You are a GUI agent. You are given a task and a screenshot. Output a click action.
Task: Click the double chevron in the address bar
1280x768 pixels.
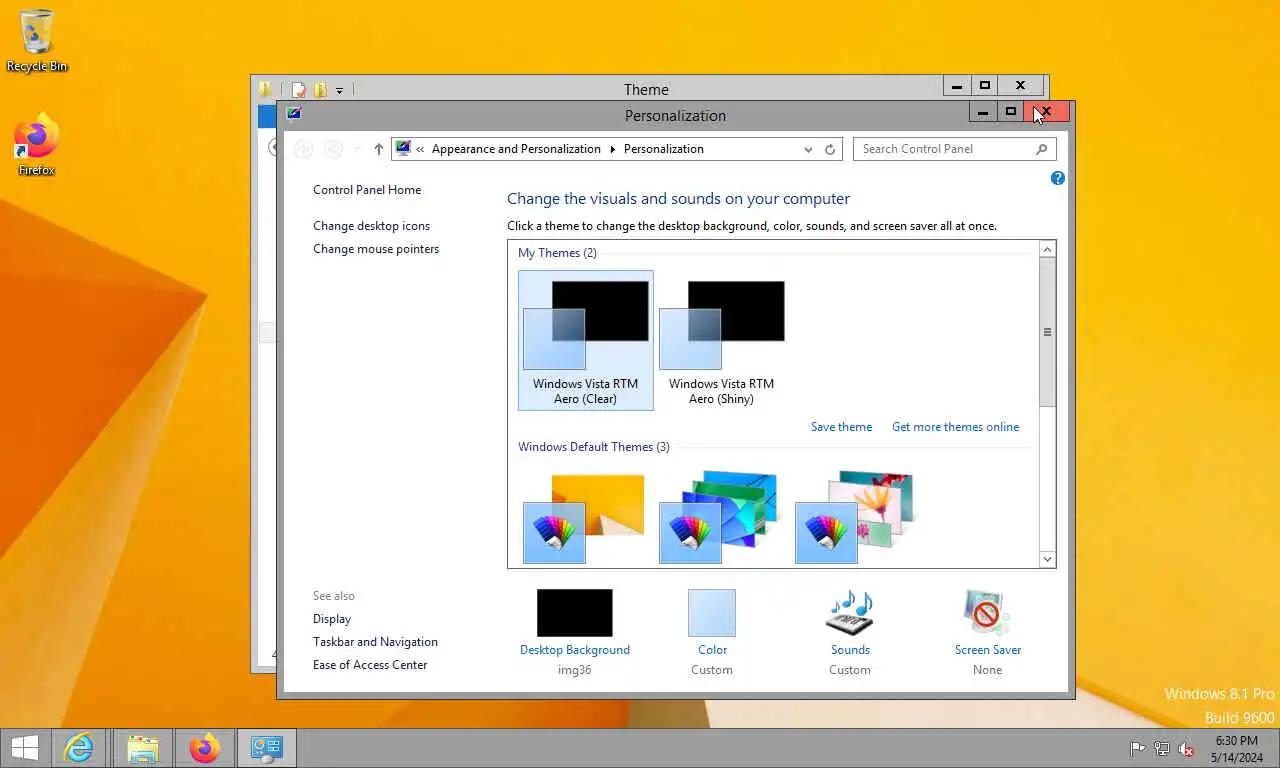421,149
